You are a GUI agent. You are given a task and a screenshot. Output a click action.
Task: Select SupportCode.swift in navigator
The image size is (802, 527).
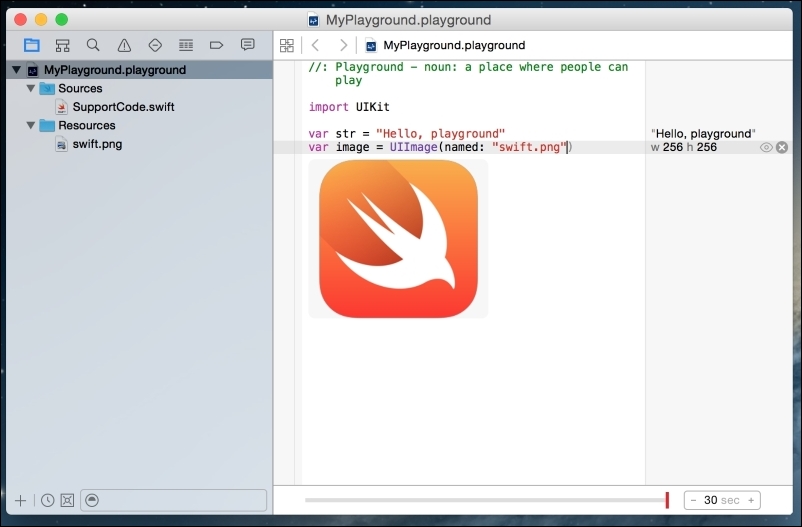(123, 107)
